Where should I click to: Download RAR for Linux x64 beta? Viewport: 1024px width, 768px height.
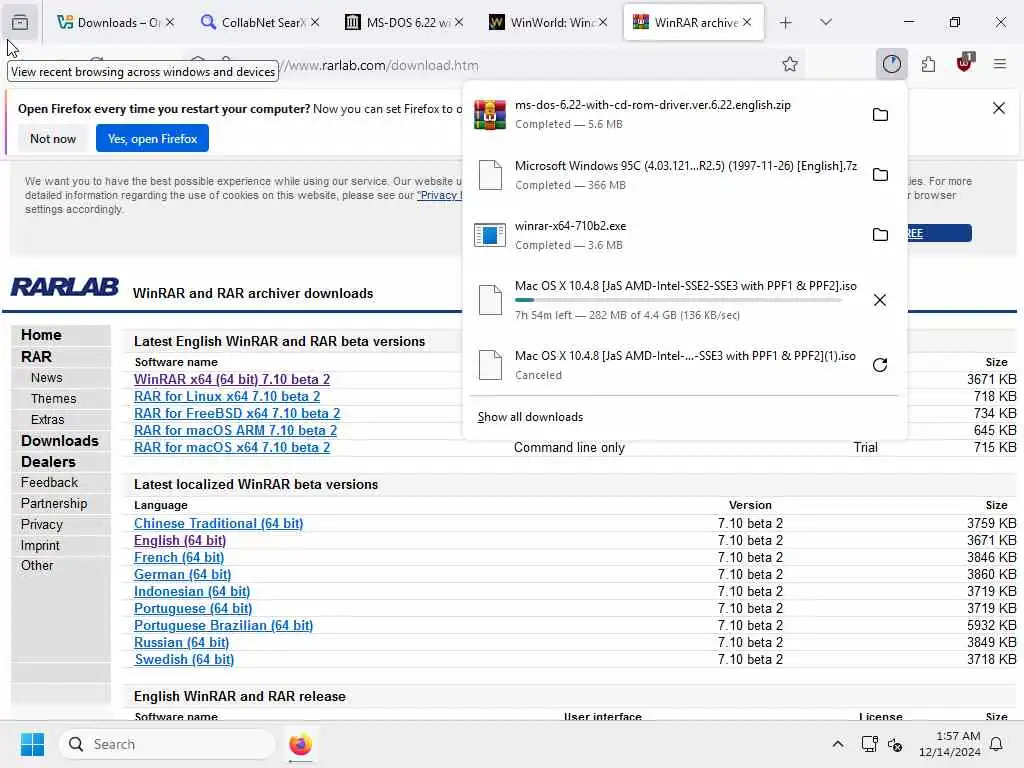(x=227, y=396)
